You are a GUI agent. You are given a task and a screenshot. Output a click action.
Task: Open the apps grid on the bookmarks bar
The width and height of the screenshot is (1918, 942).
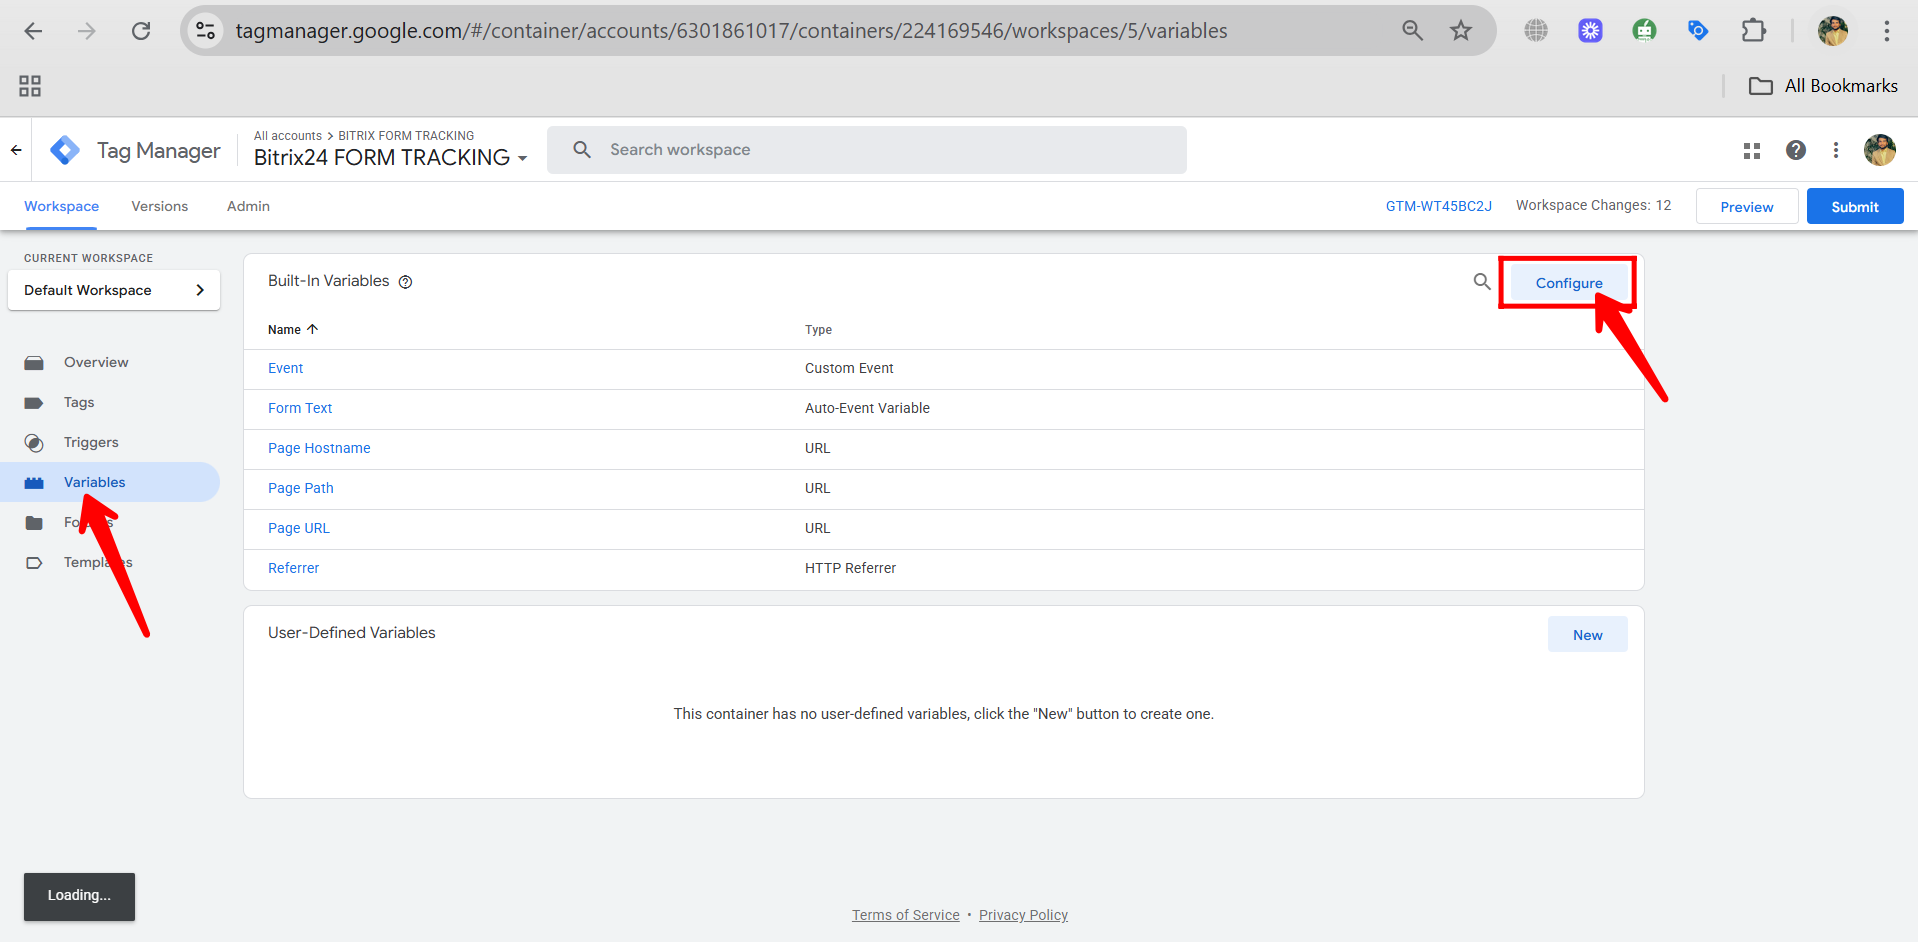point(30,86)
